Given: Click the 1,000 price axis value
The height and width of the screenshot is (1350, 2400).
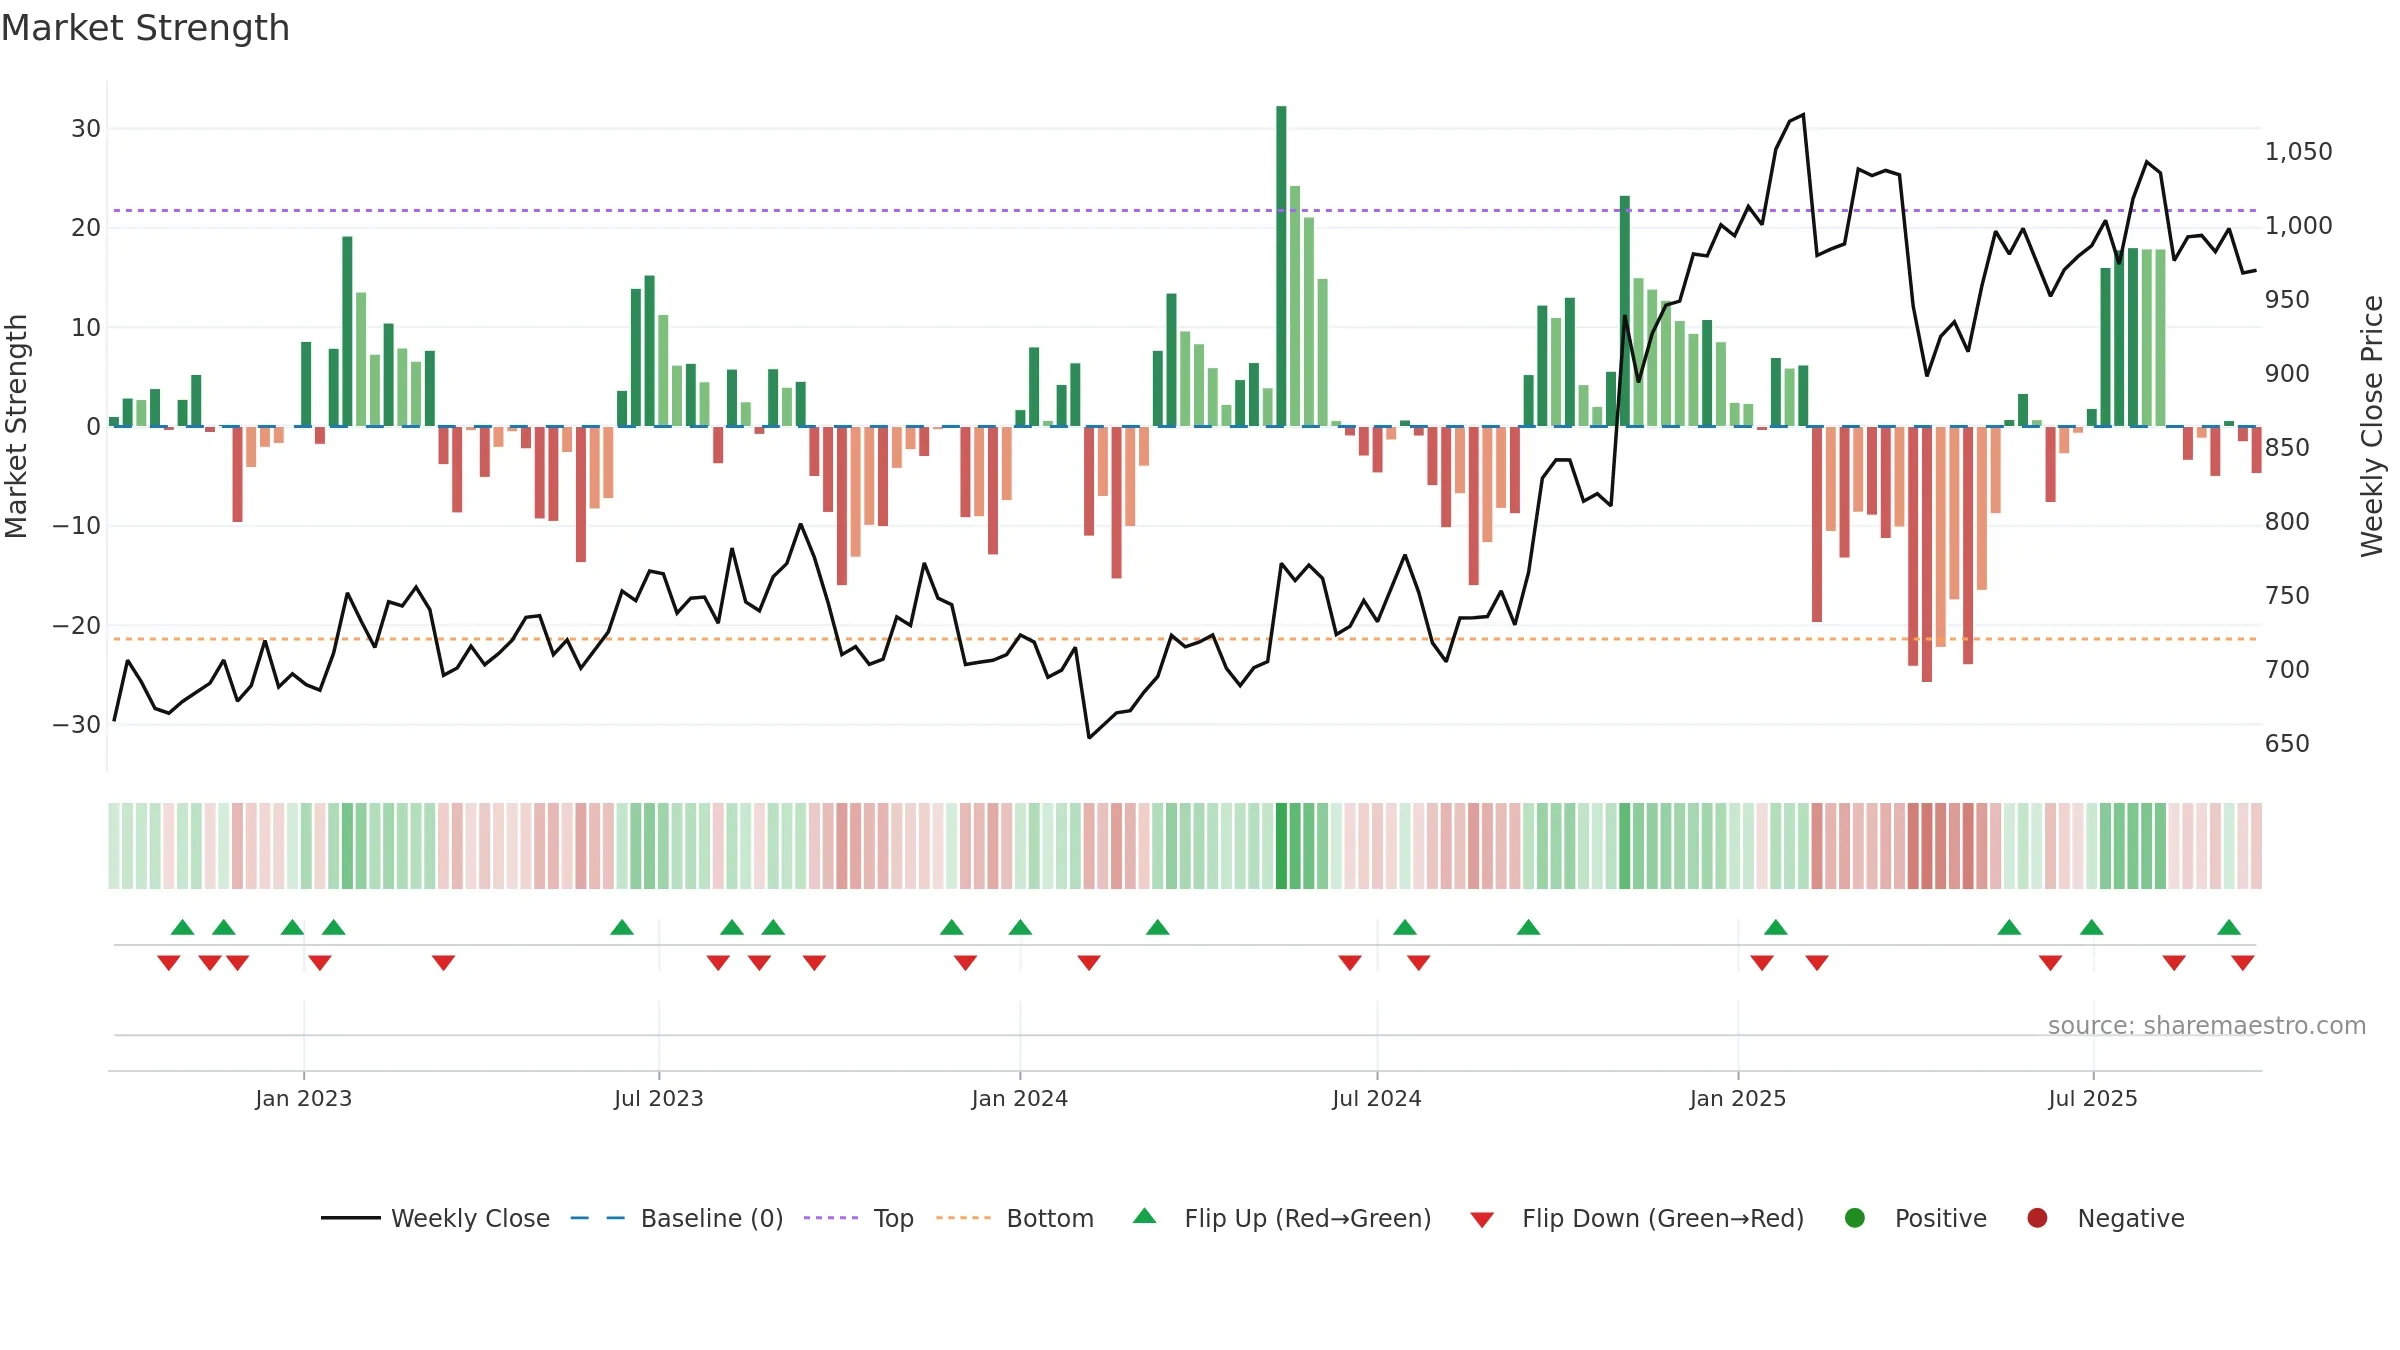Looking at the screenshot, I should pyautogui.click(x=2298, y=226).
